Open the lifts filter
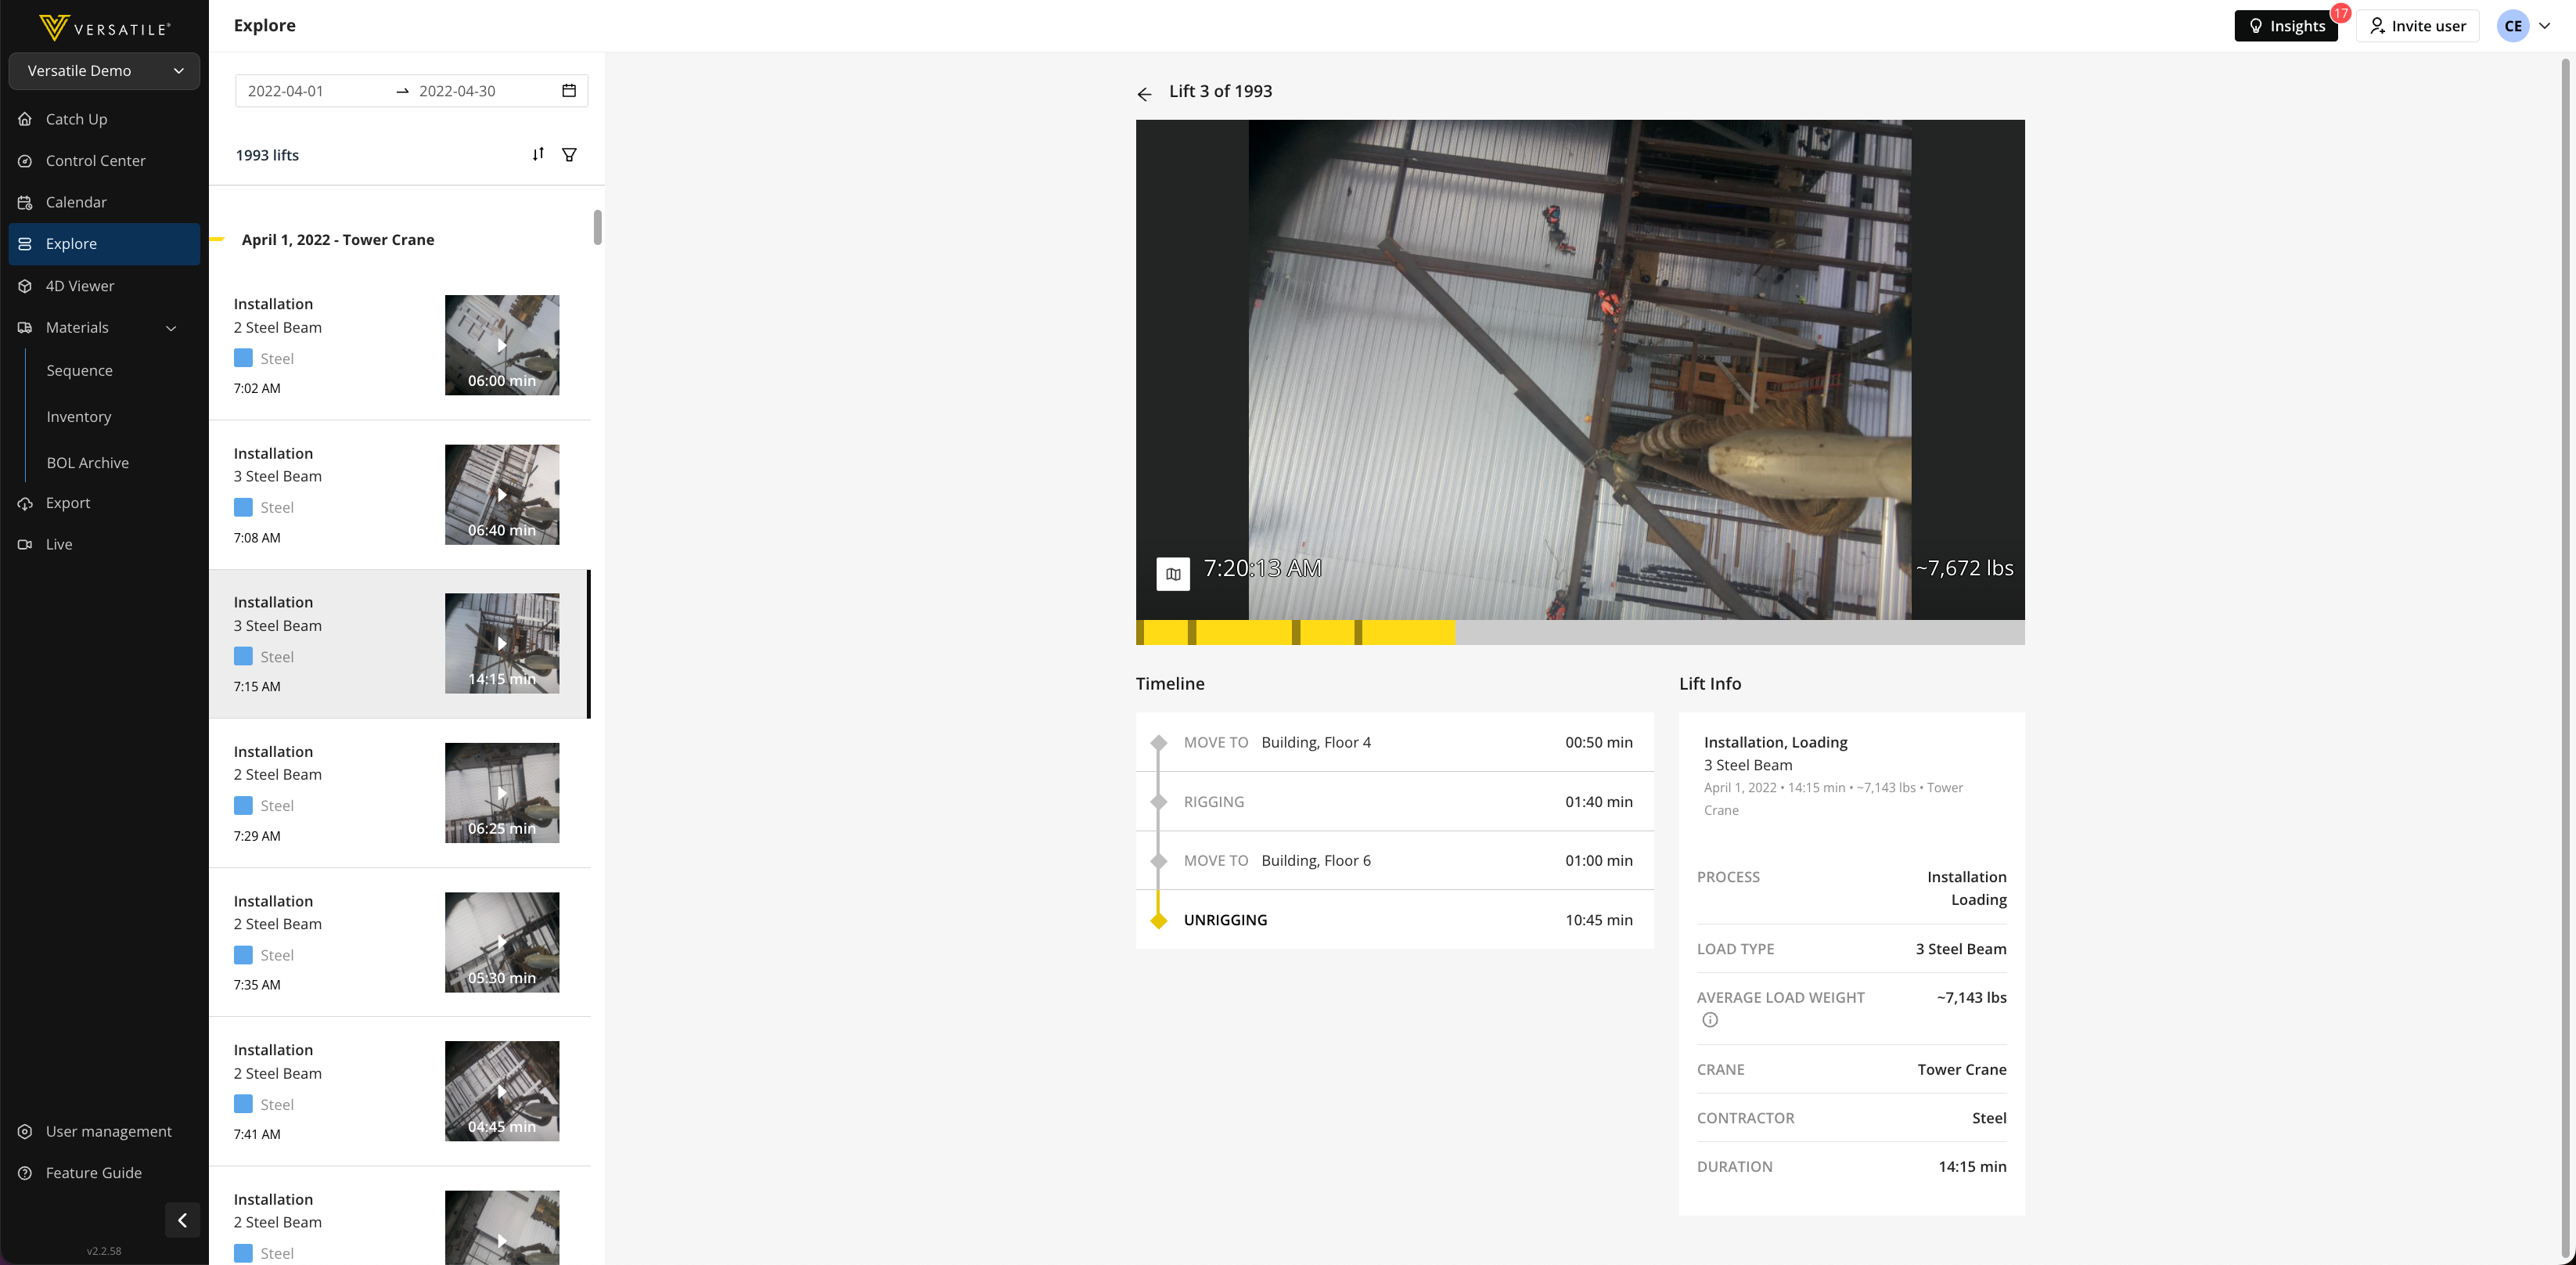Viewport: 2576px width, 1265px height. (x=569, y=155)
